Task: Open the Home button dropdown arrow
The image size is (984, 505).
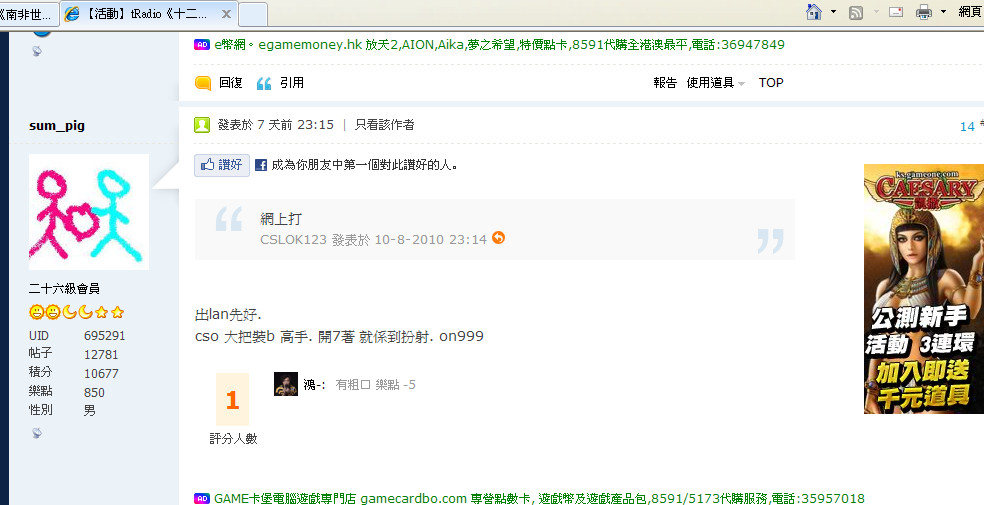Action: 833,12
